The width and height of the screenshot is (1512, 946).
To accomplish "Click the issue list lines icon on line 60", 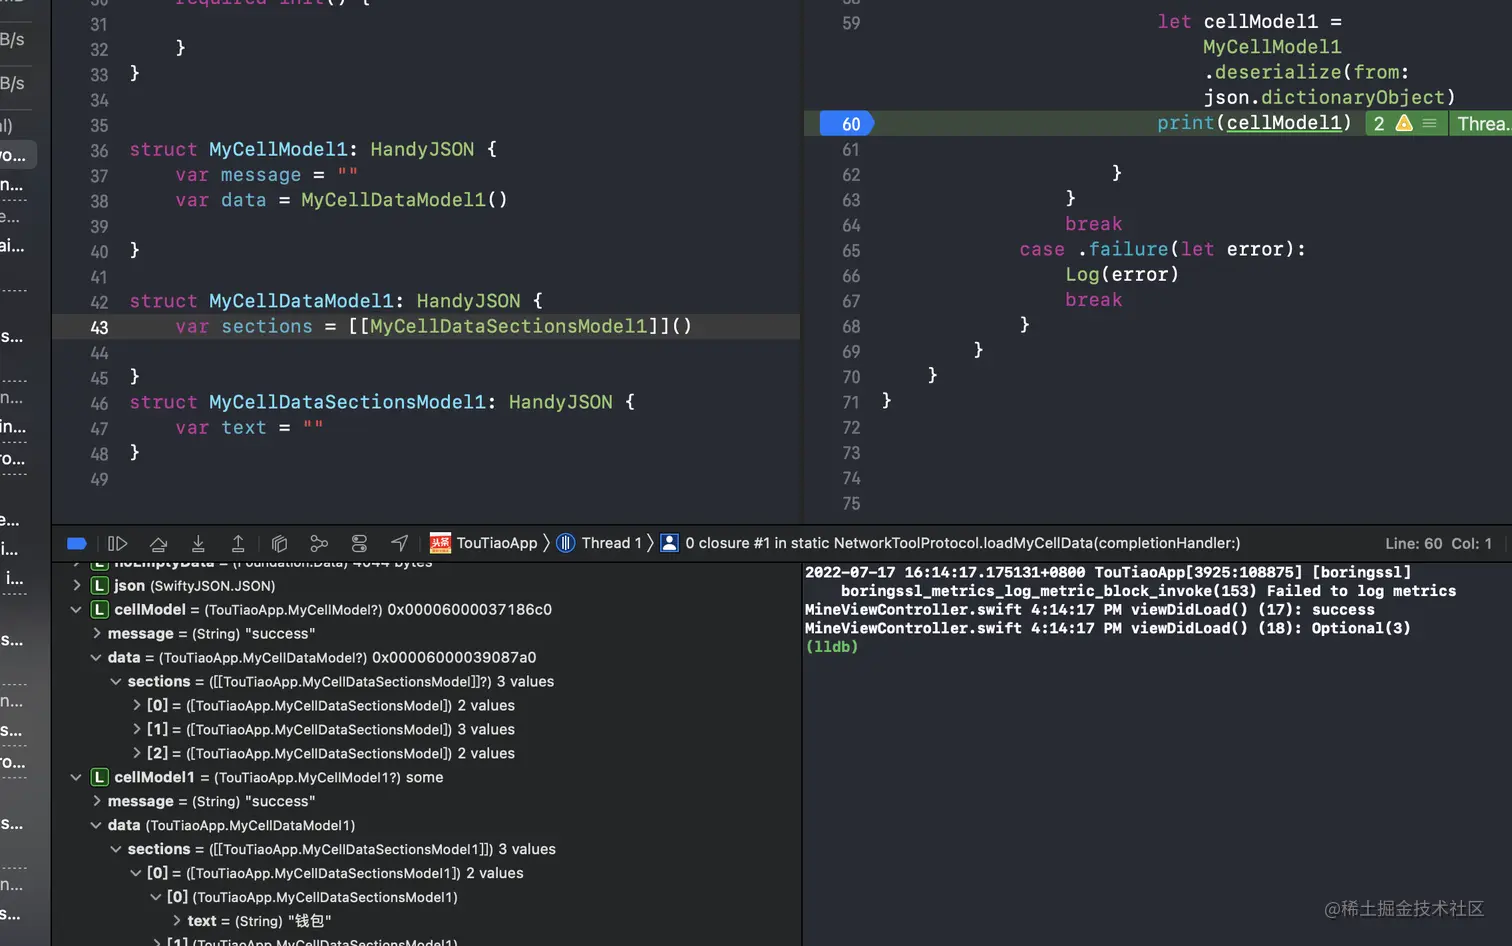I will pyautogui.click(x=1430, y=123).
